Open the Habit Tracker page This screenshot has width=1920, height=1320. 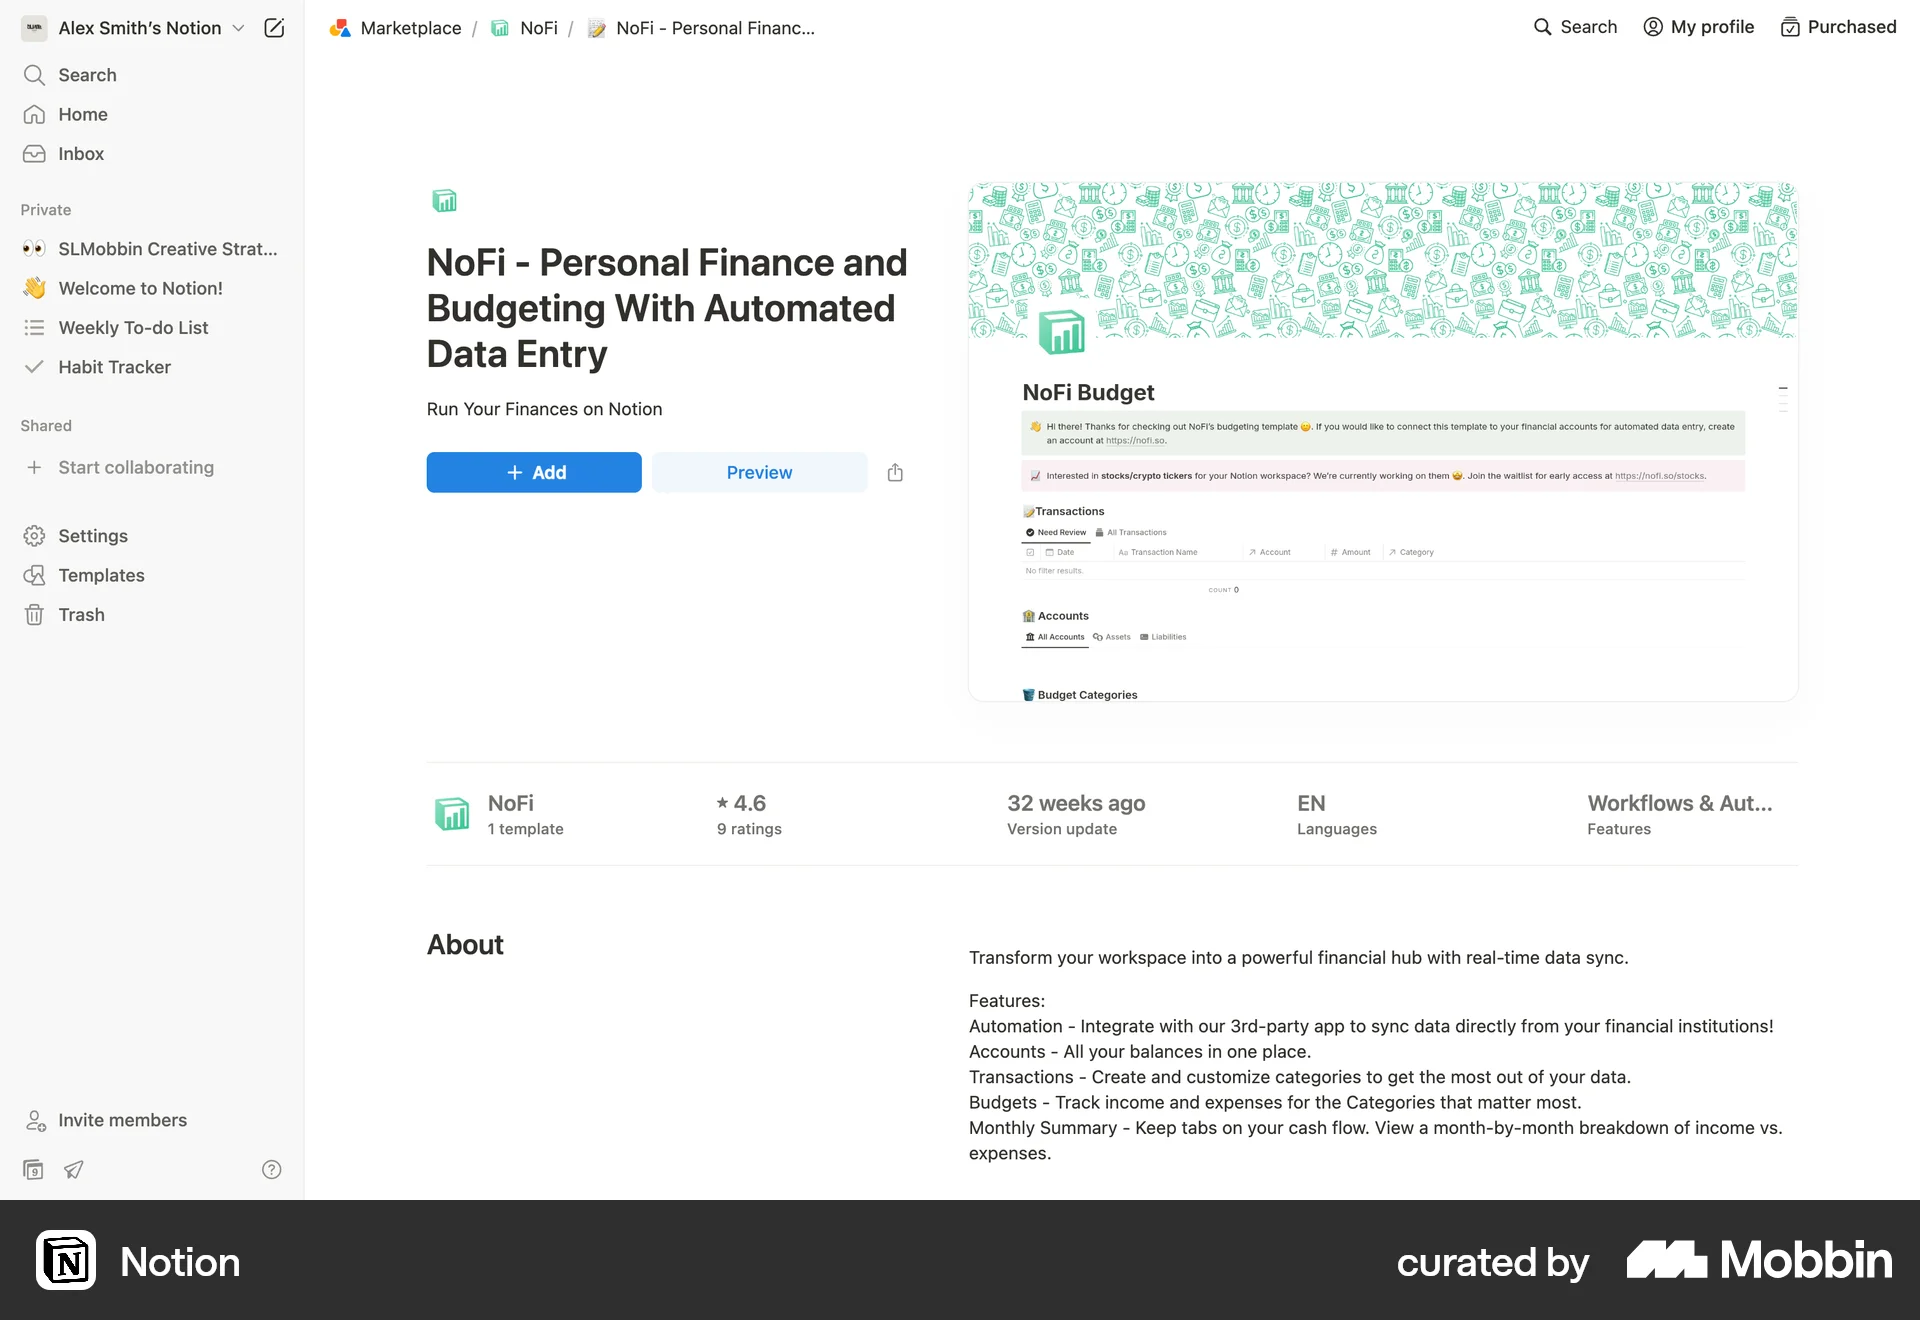(x=114, y=367)
